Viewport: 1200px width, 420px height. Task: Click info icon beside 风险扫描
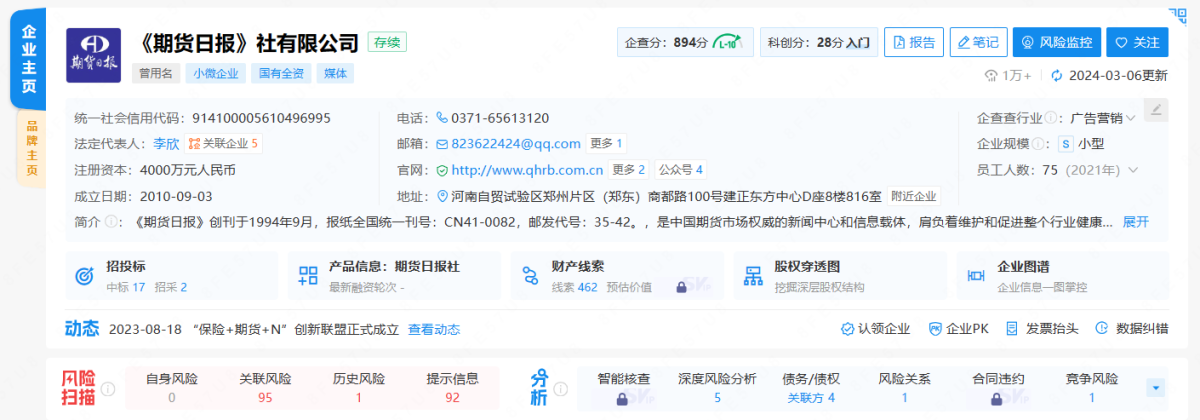pos(108,389)
